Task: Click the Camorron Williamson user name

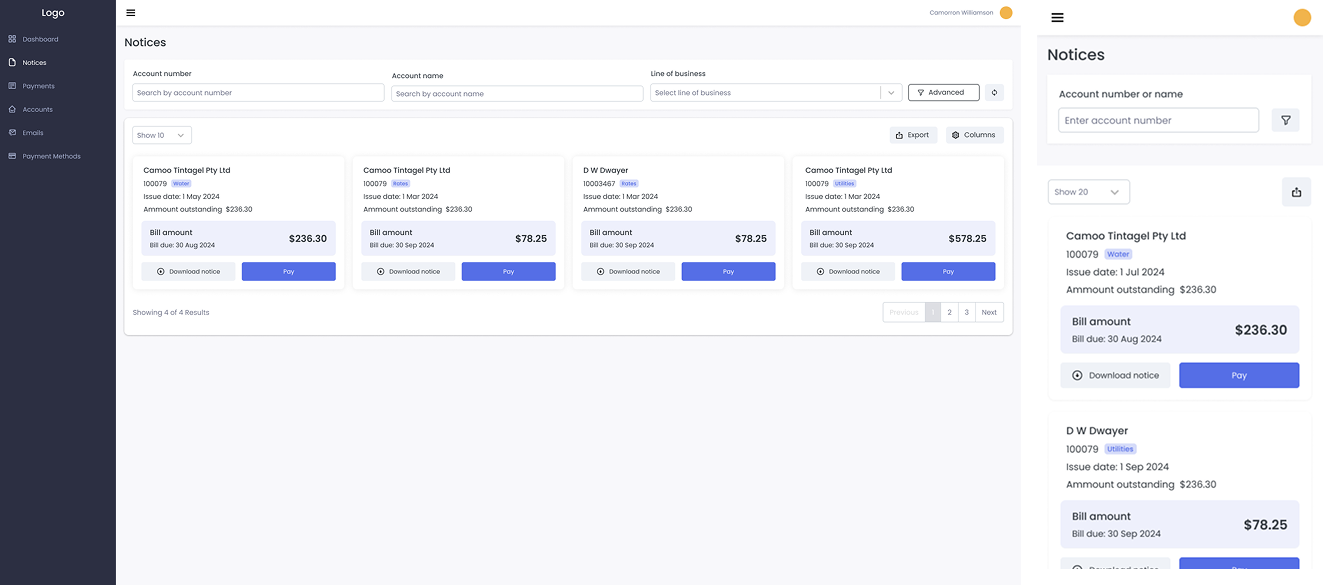Action: pos(961,13)
